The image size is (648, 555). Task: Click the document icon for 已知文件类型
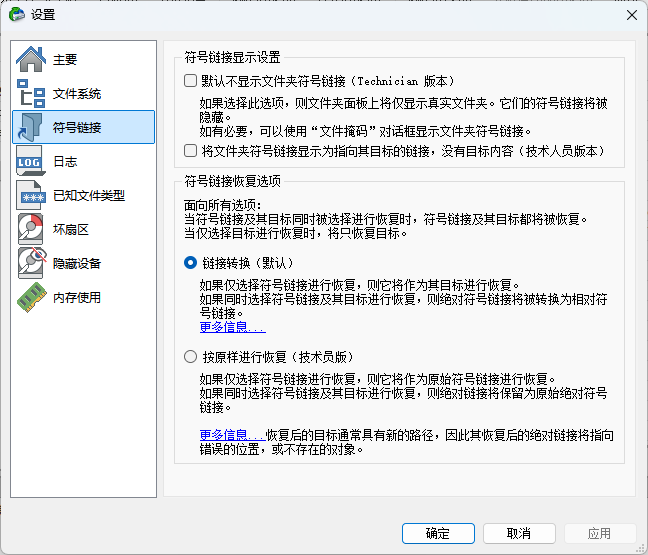pyautogui.click(x=31, y=195)
